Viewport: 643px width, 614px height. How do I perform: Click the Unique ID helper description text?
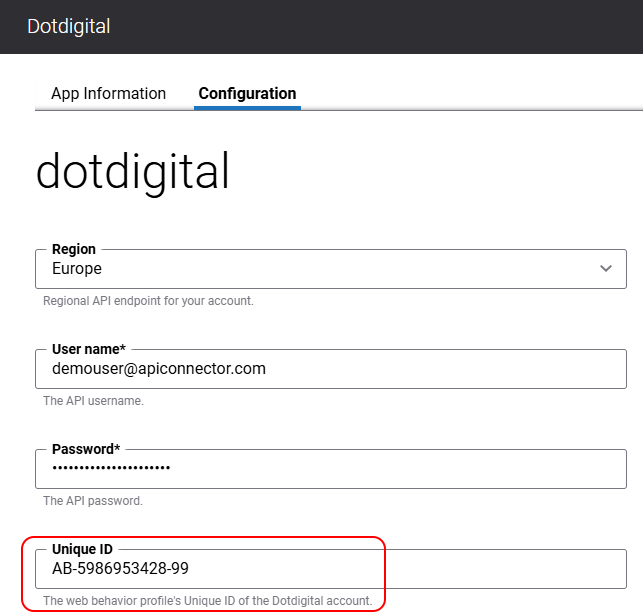[207, 601]
